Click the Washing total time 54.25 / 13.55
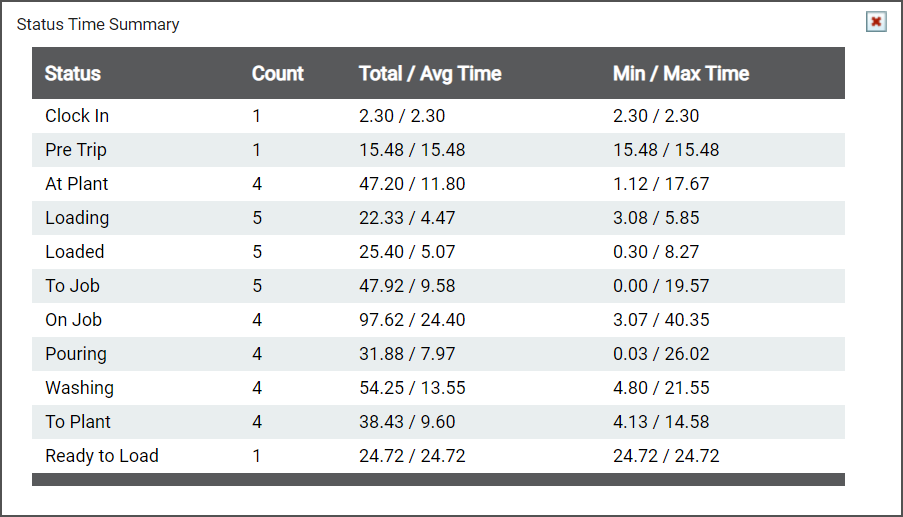Viewport: 903px width, 517px height. 412,387
